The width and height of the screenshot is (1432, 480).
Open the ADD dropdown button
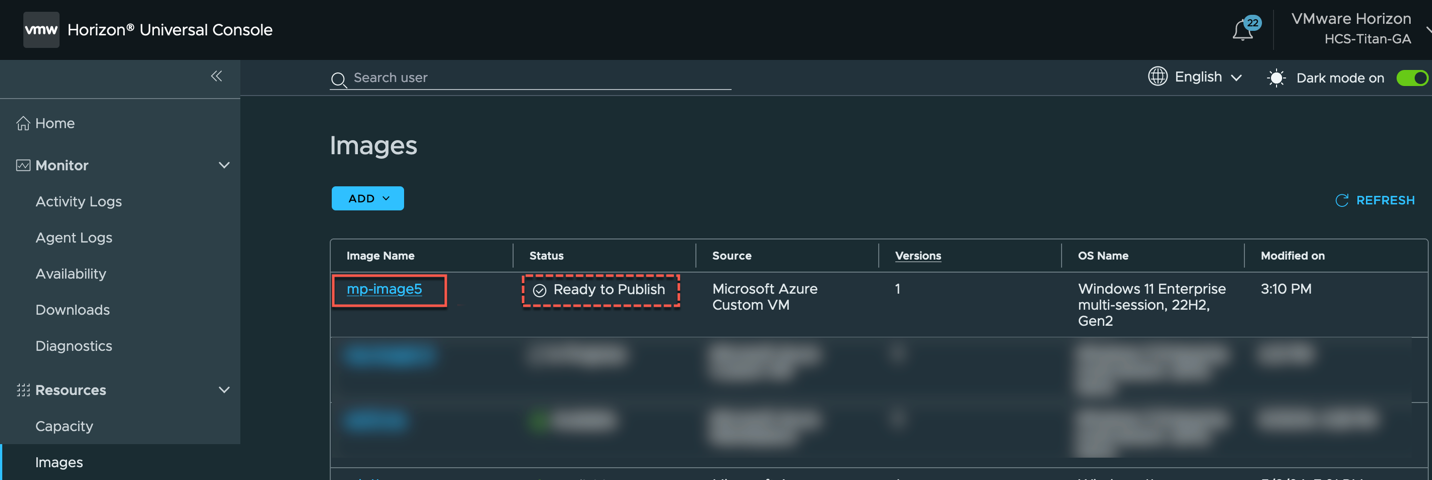tap(368, 198)
